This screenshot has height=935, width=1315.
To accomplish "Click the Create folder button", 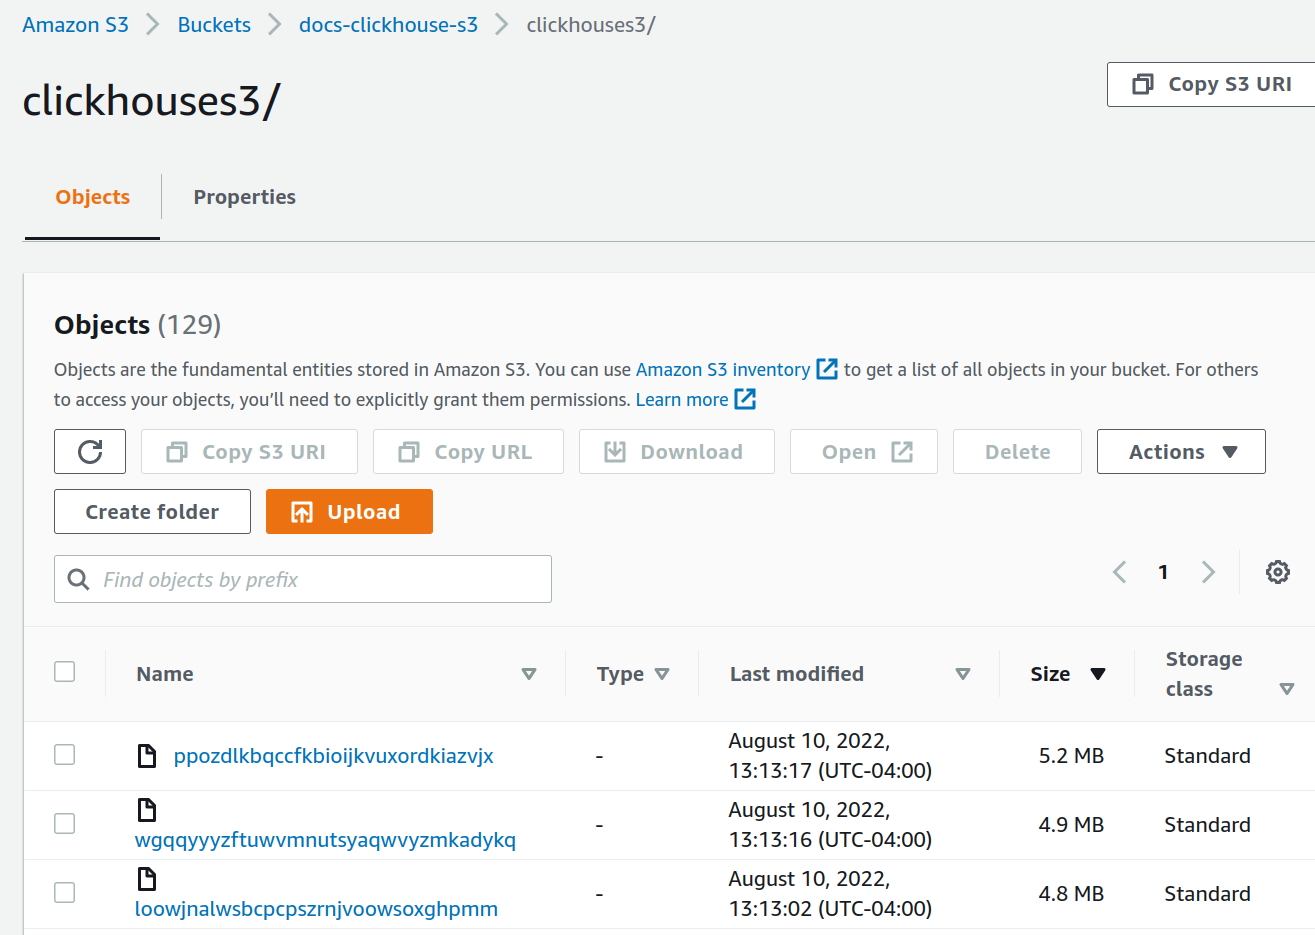I will coord(151,511).
